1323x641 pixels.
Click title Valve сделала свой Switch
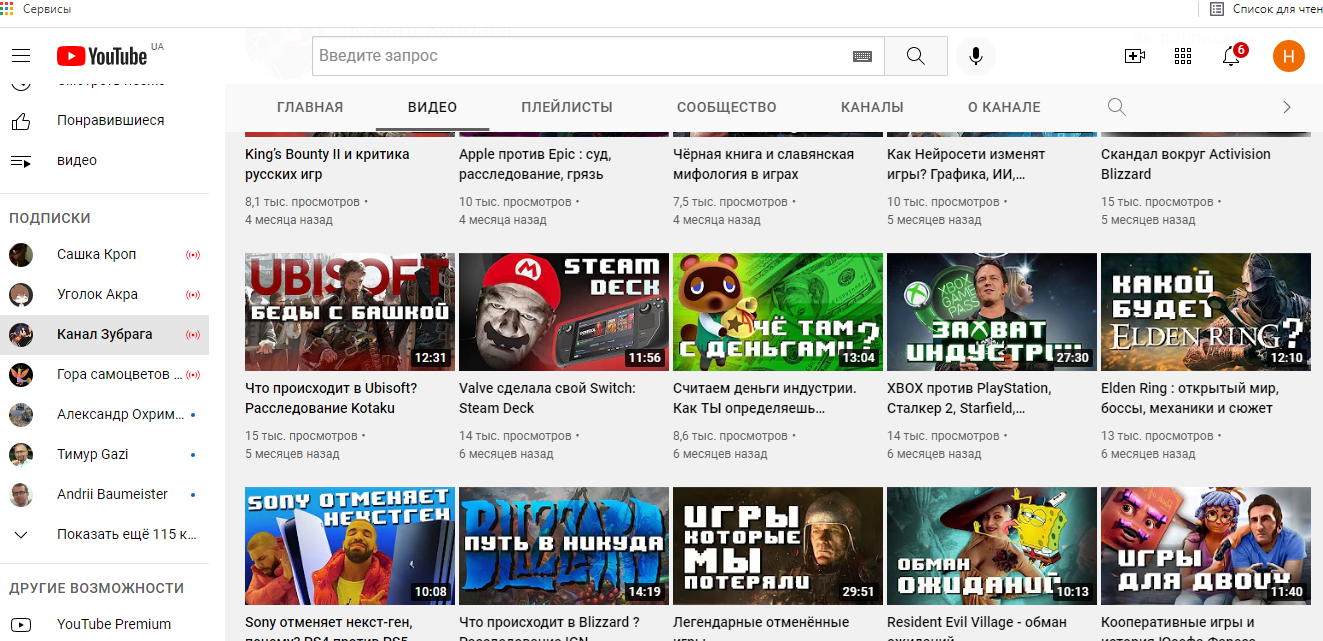coord(547,398)
